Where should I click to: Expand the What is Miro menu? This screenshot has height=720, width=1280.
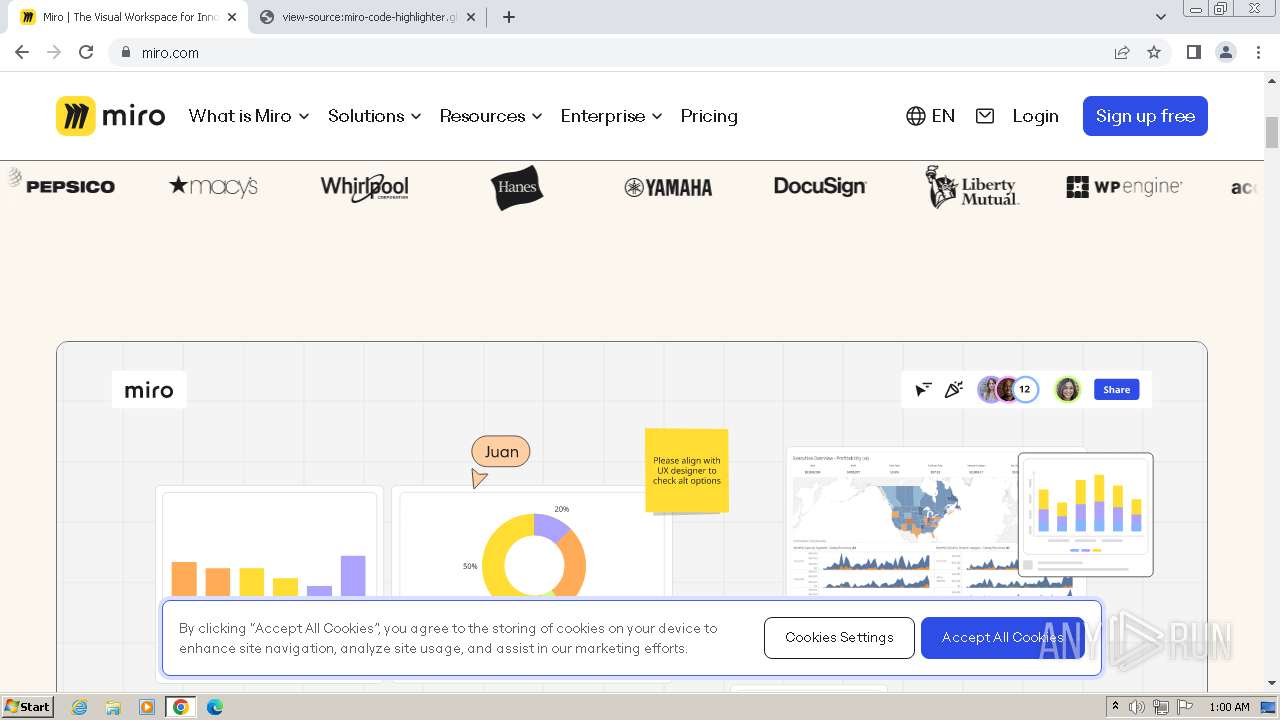pos(249,116)
